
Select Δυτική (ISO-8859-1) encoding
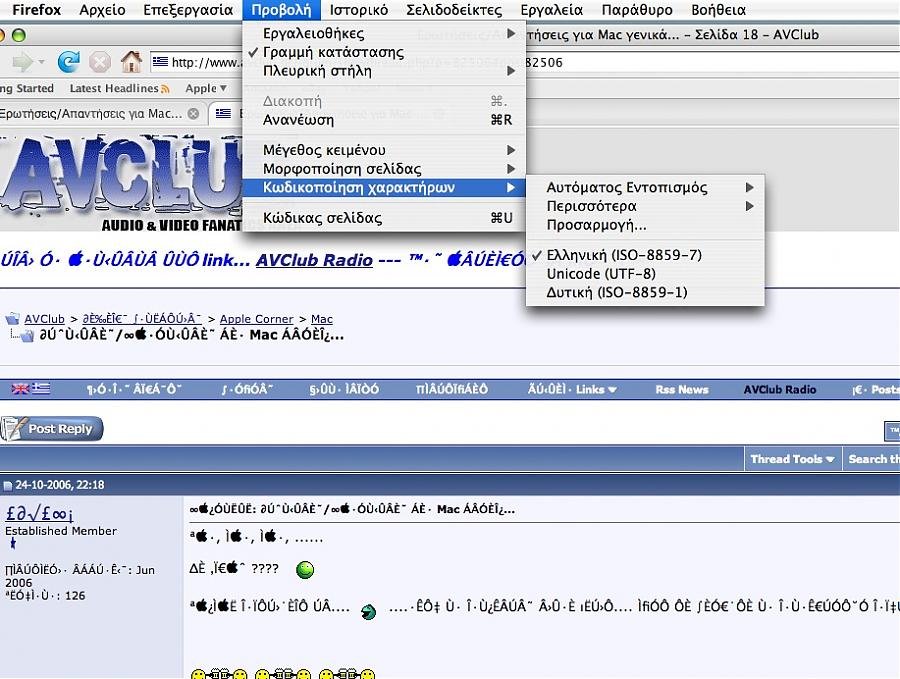[x=617, y=293]
